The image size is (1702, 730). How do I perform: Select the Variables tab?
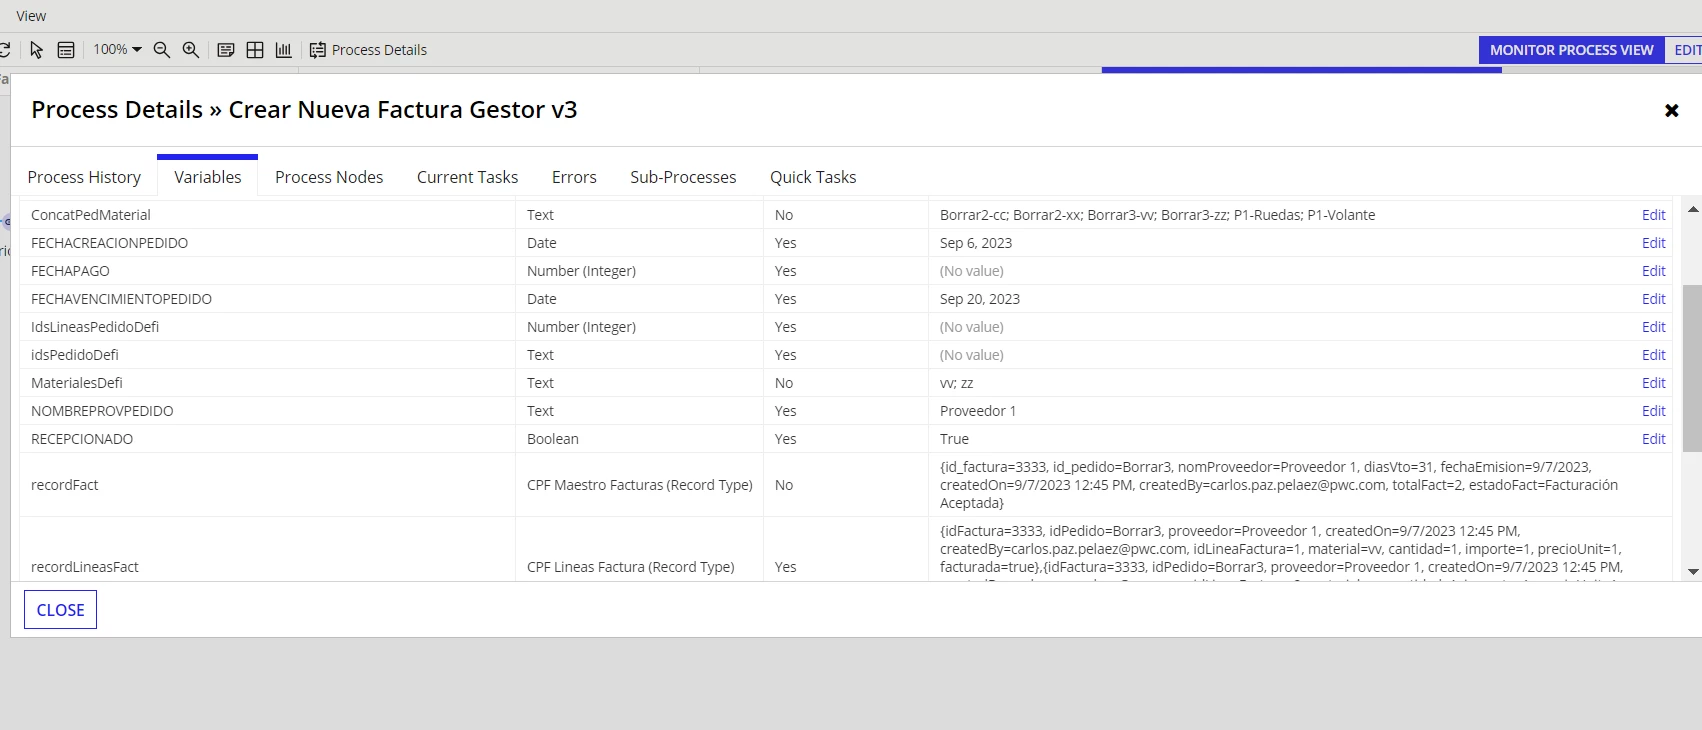pos(208,177)
